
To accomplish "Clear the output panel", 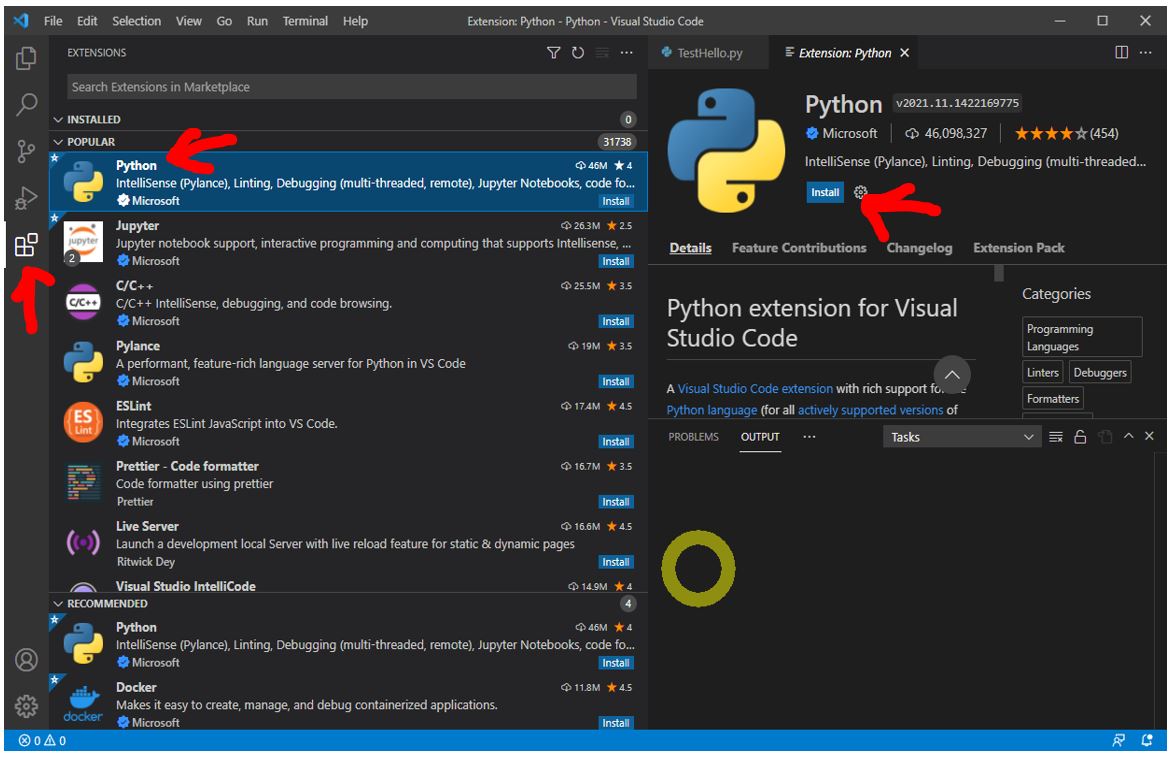I will point(1056,437).
